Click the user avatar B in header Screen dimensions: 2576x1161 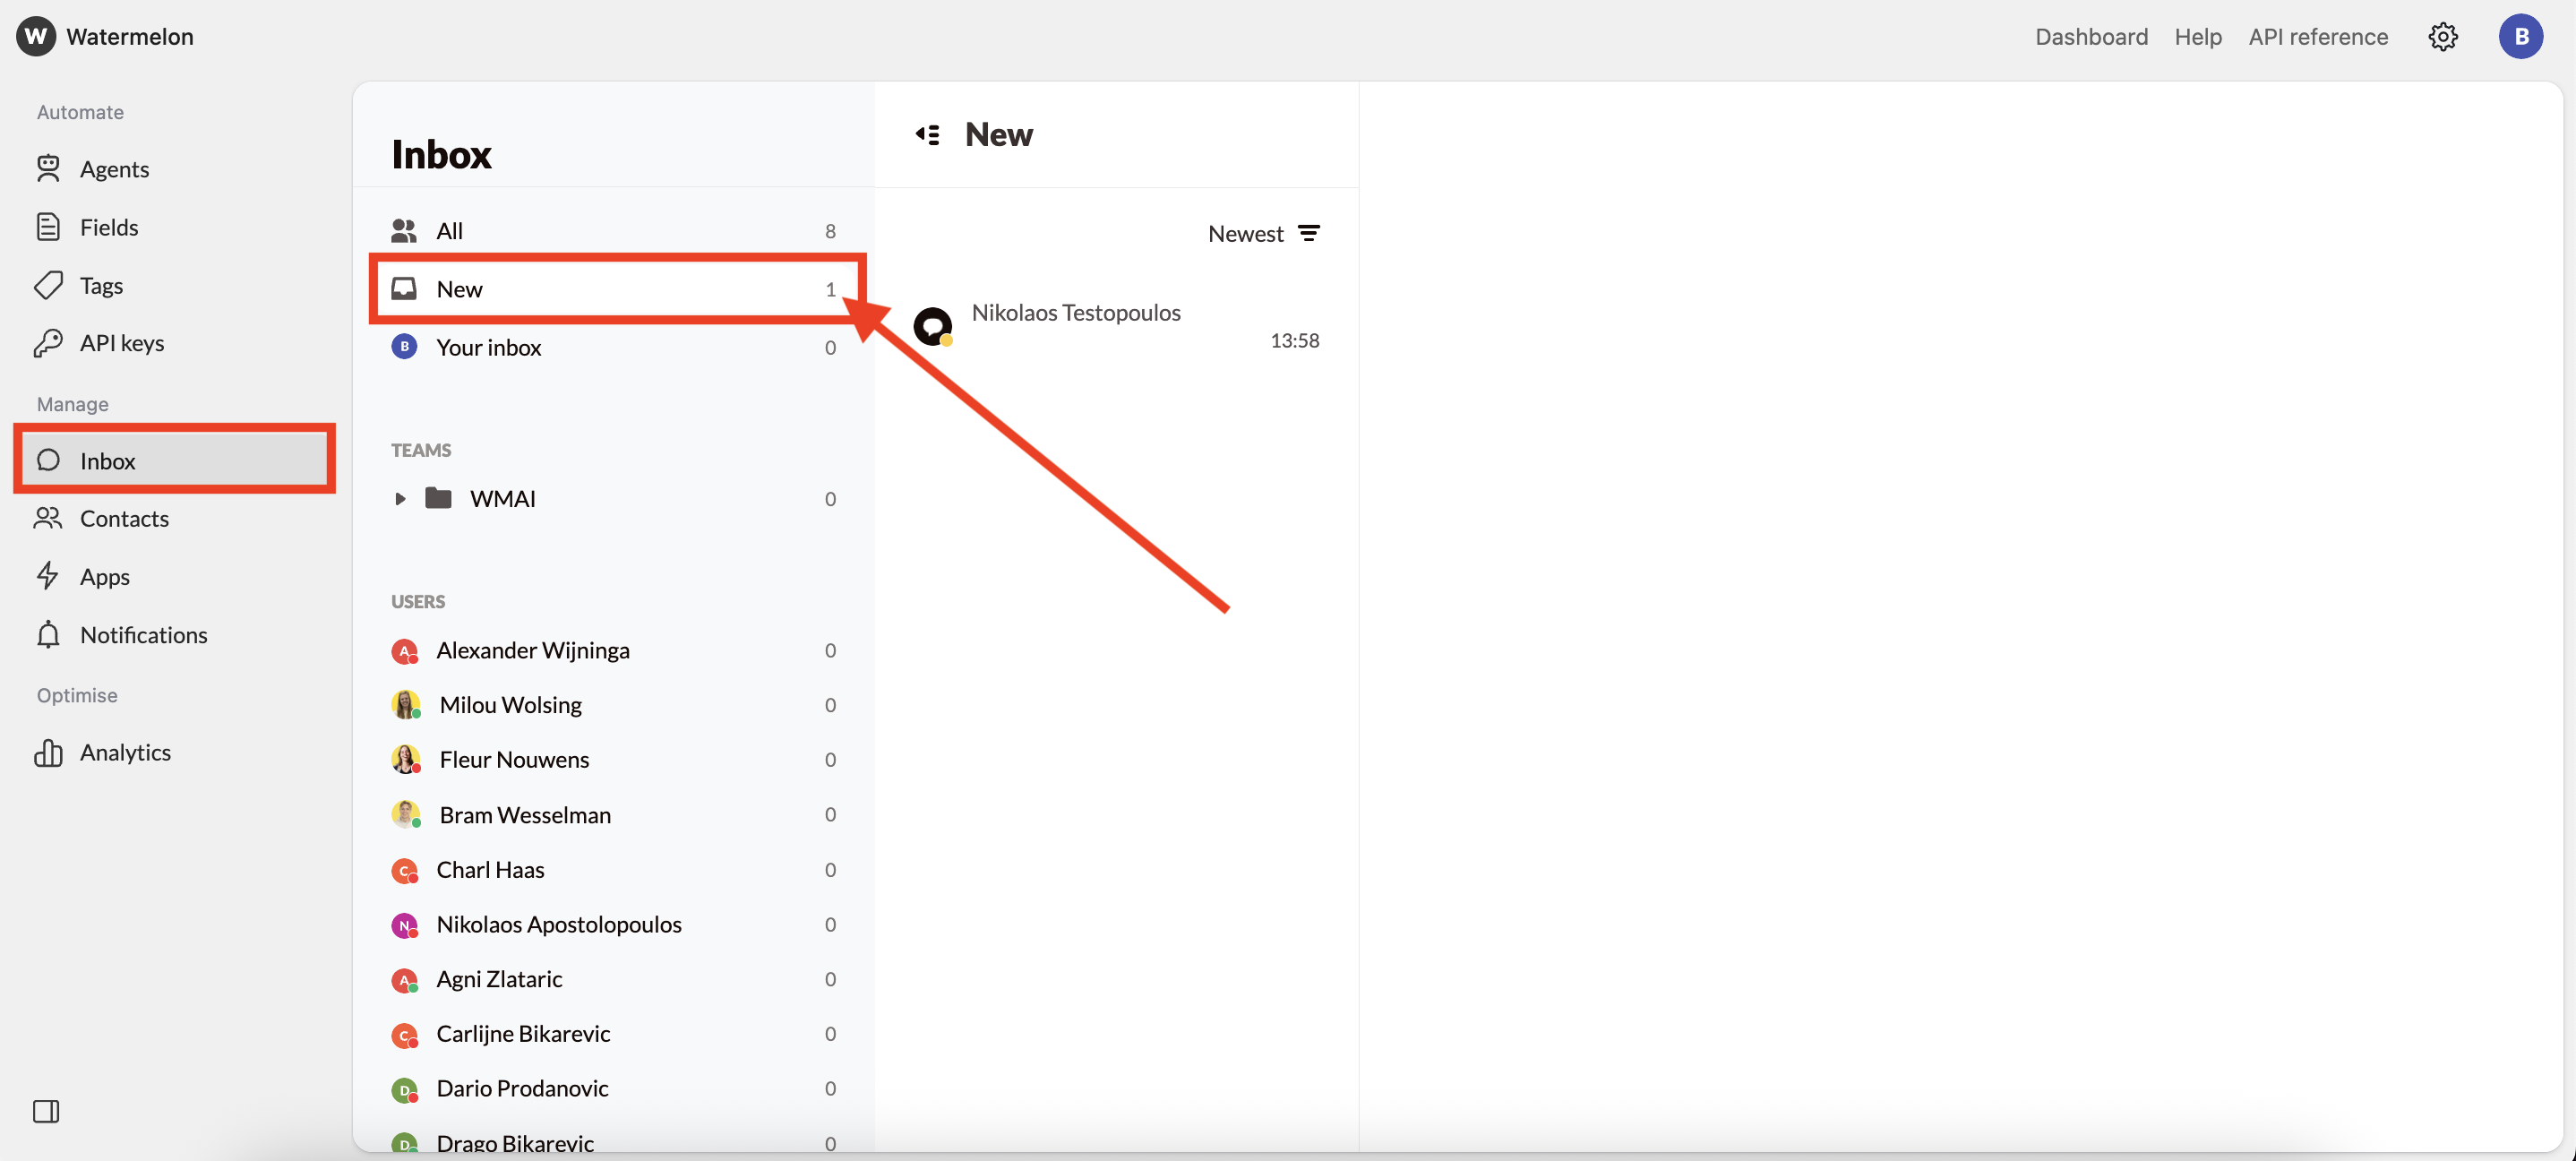pyautogui.click(x=2520, y=37)
